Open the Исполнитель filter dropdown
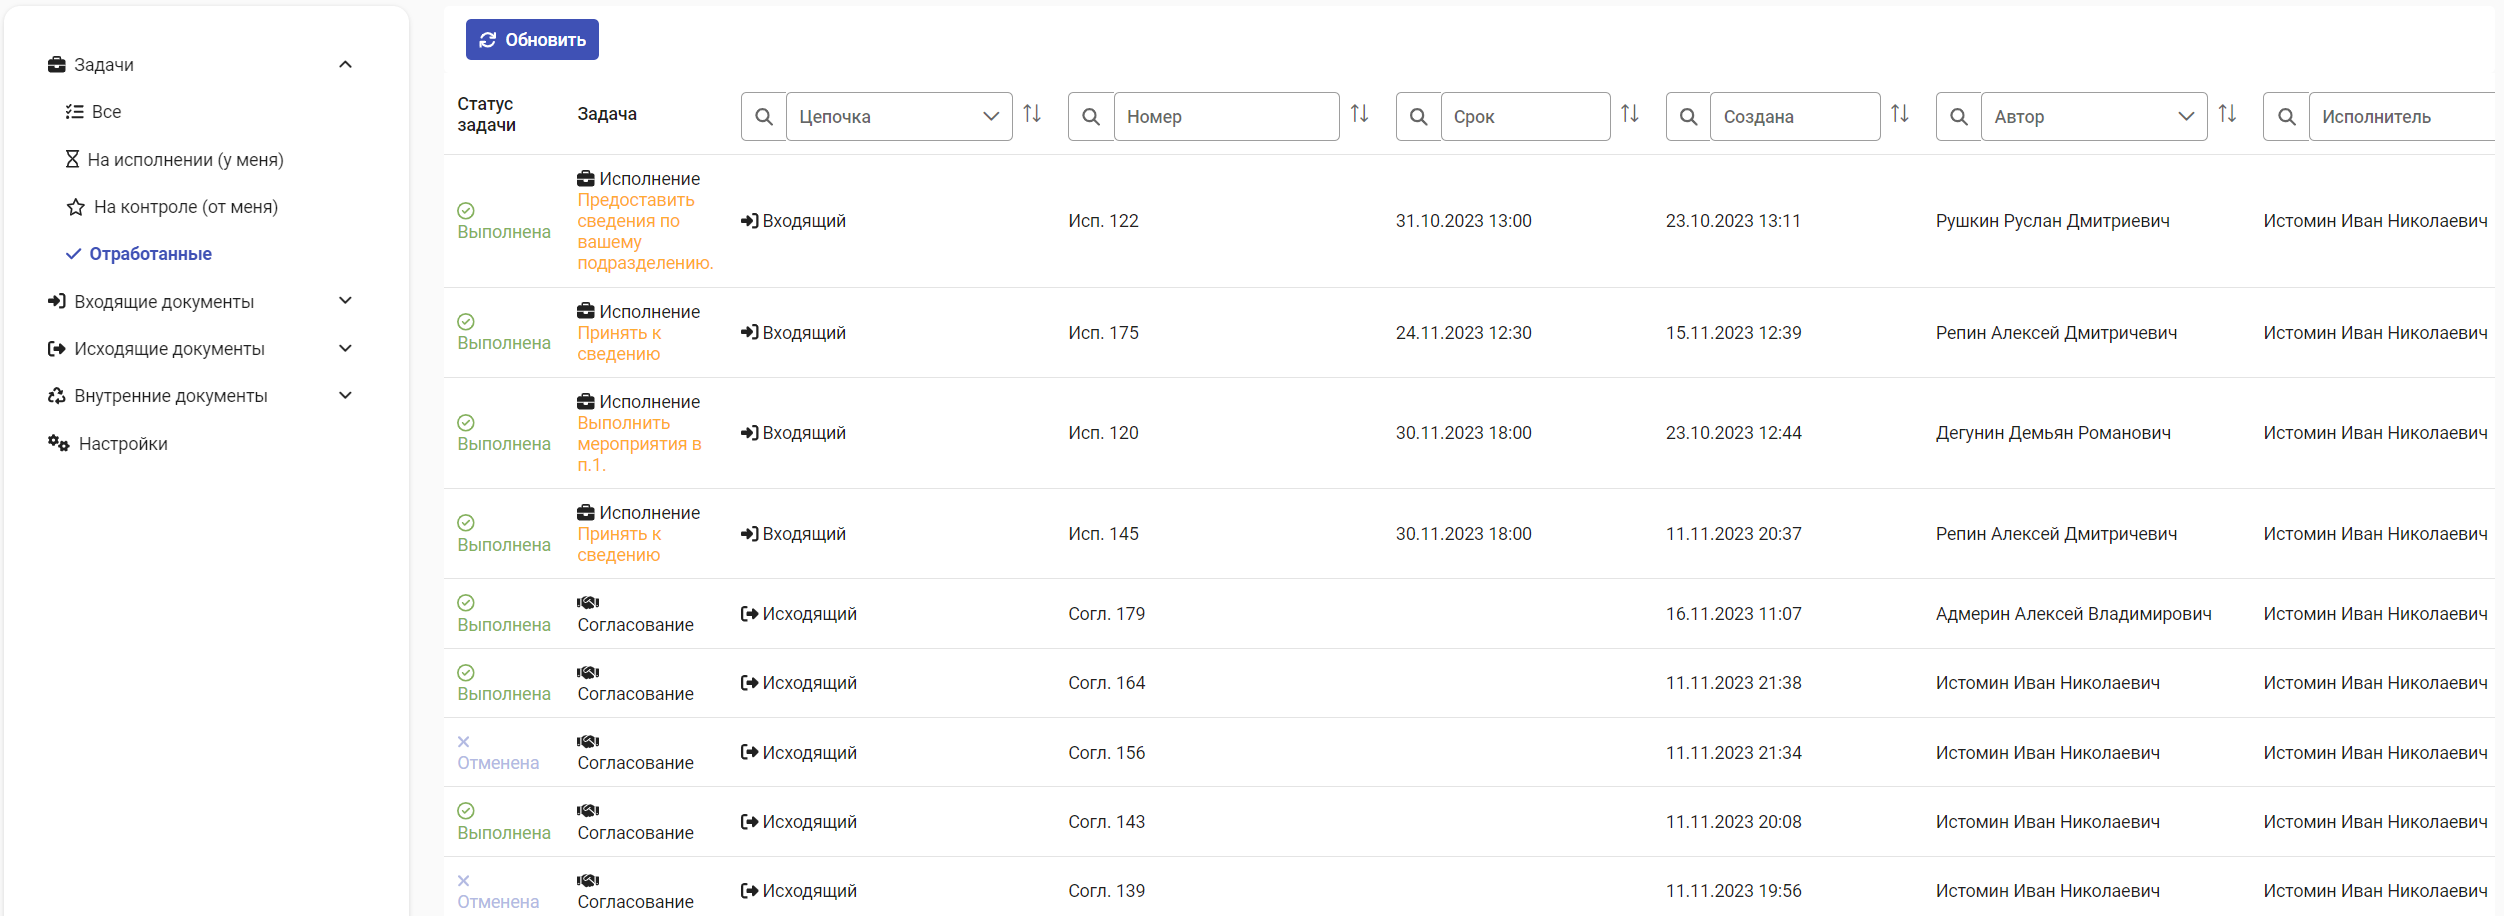Image resolution: width=2504 pixels, height=916 pixels. (2402, 117)
